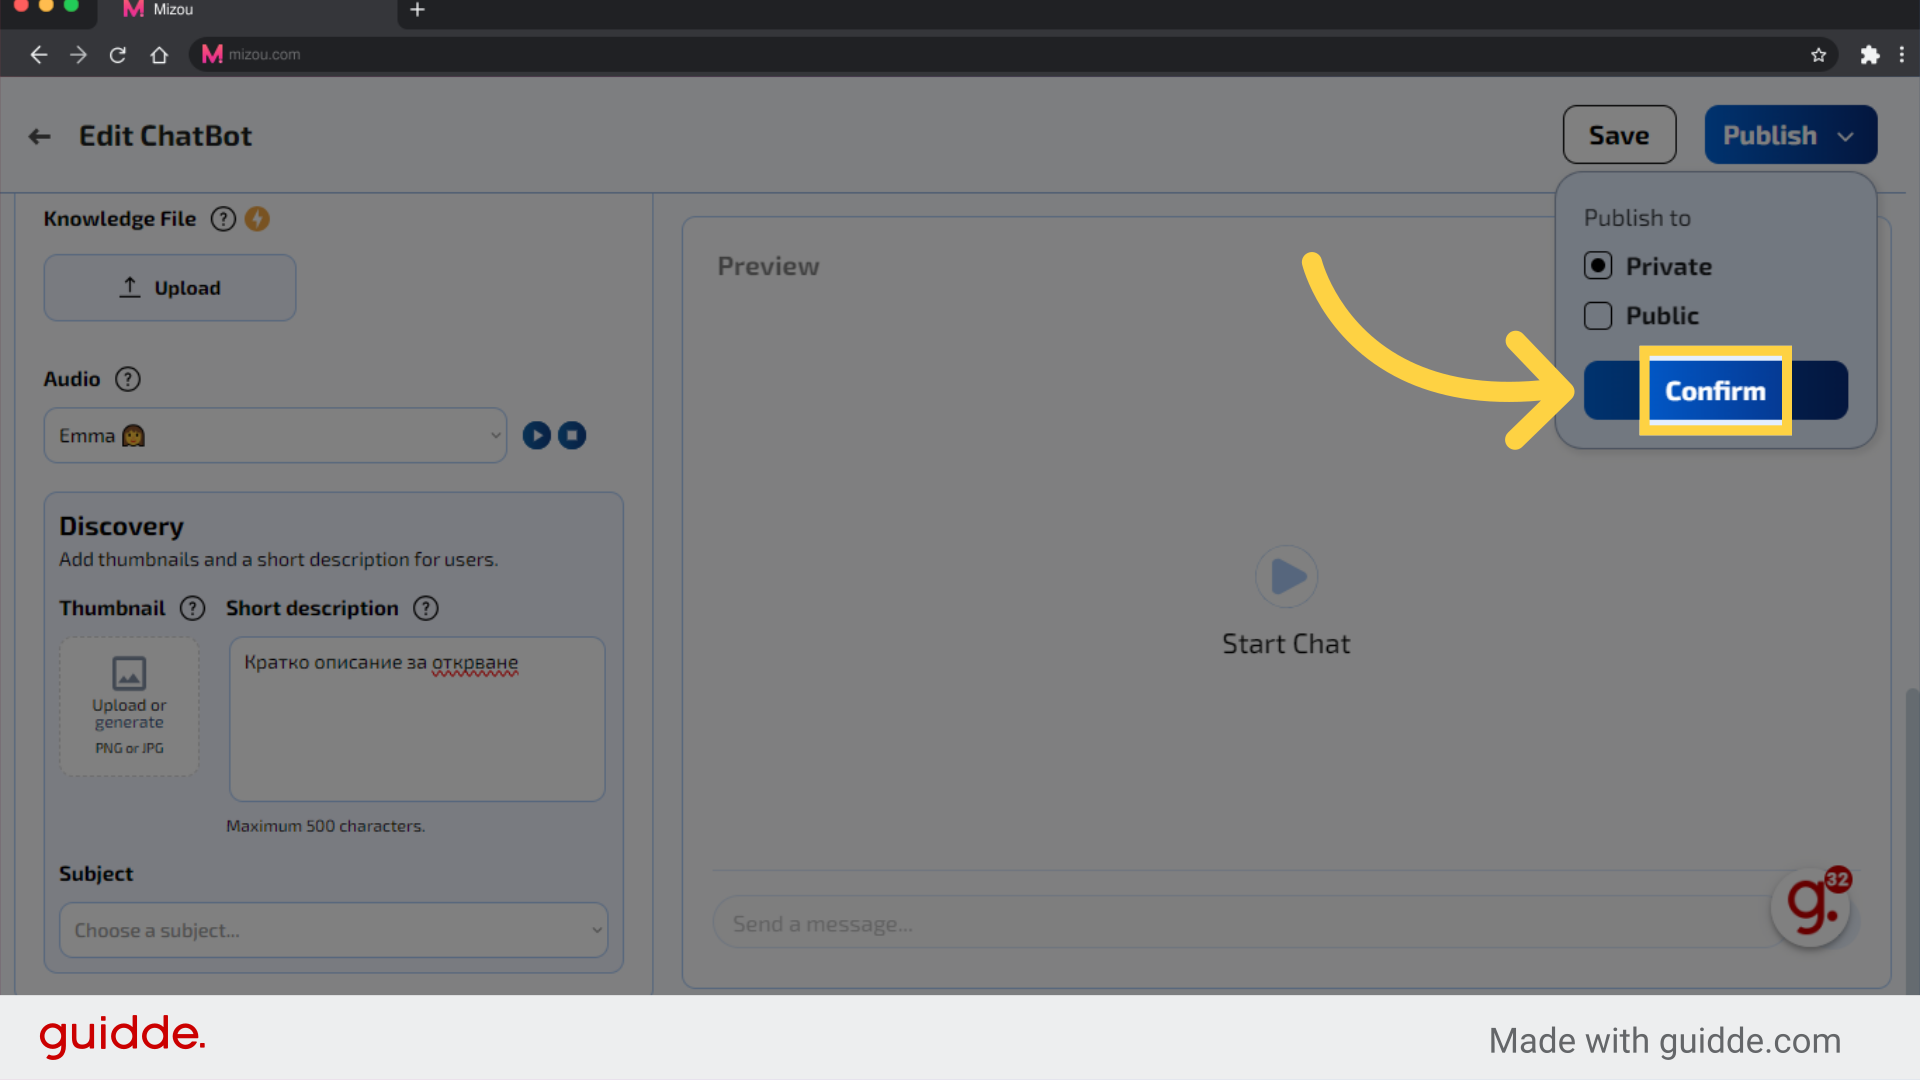Image resolution: width=1920 pixels, height=1080 pixels.
Task: Click the Thumbnail help icon
Action: tap(190, 608)
